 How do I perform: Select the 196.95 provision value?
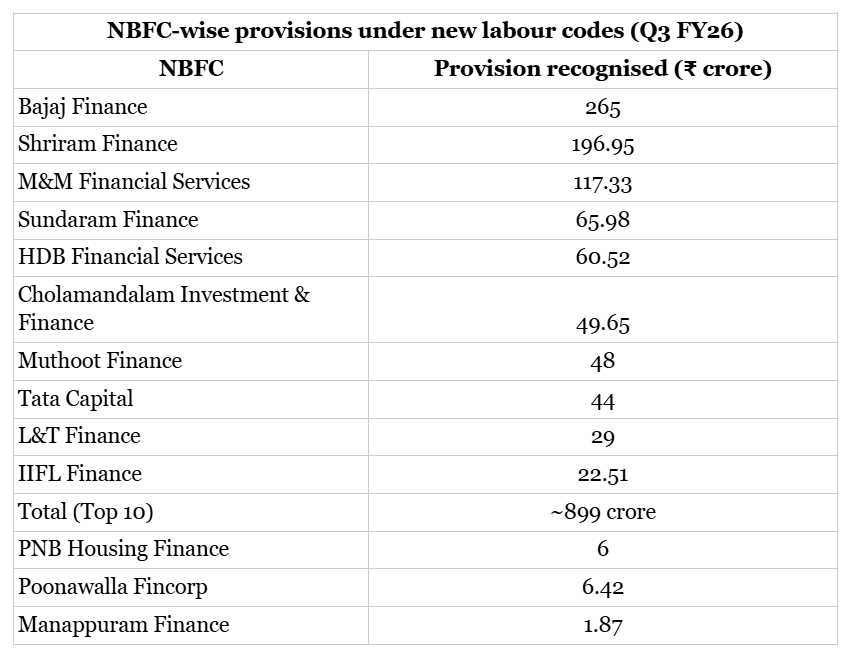(602, 145)
